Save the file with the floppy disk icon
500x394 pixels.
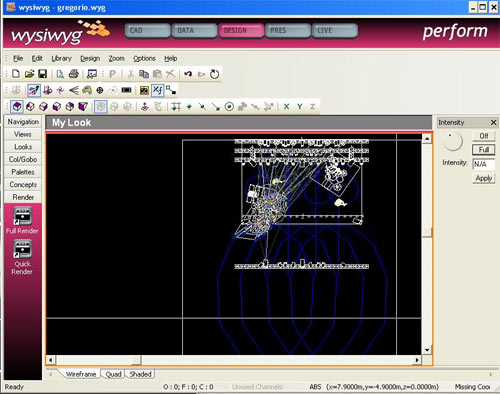coord(43,74)
